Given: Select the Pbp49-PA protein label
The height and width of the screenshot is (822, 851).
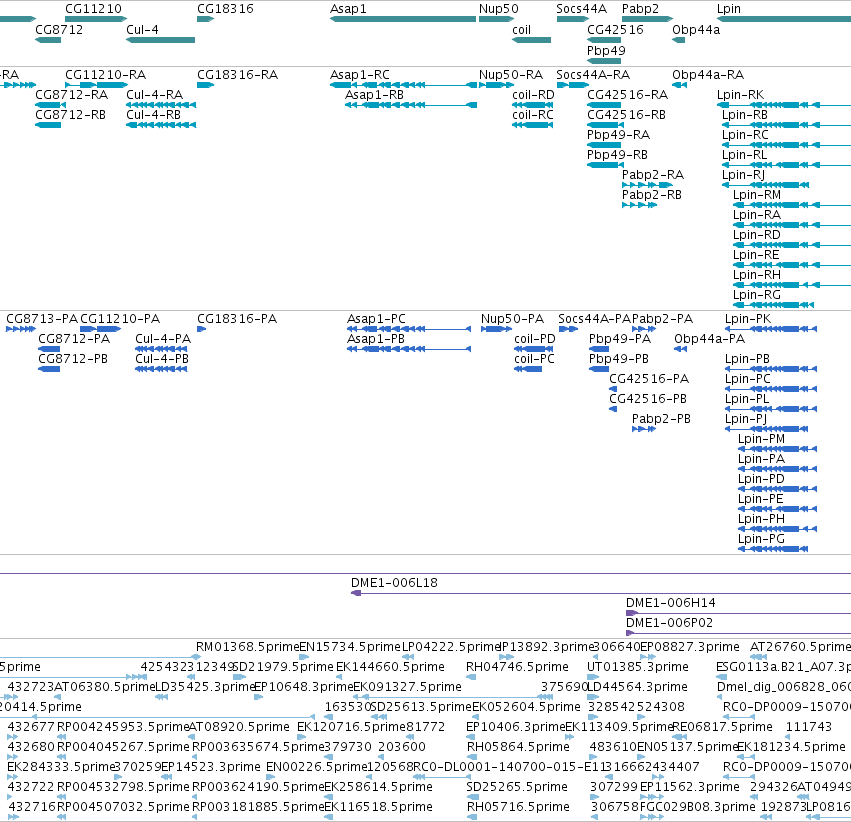Looking at the screenshot, I should tap(620, 339).
